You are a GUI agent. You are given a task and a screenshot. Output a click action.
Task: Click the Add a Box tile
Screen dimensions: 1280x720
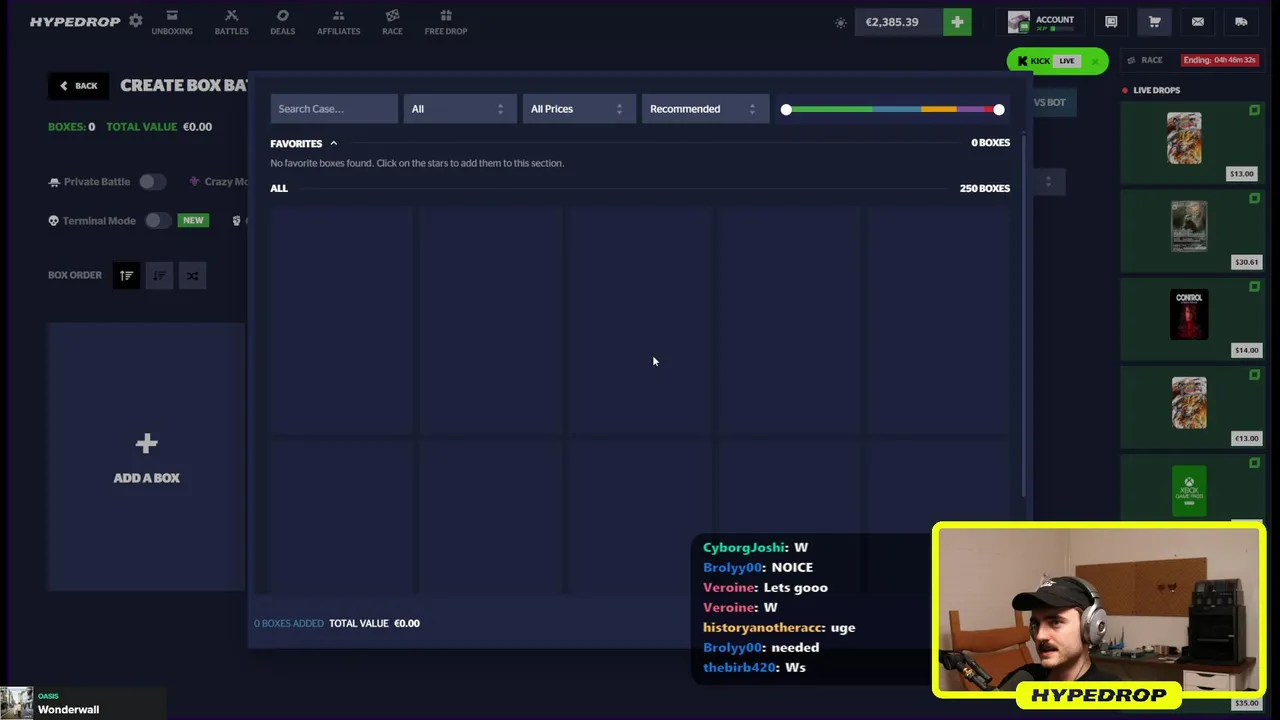click(146, 458)
